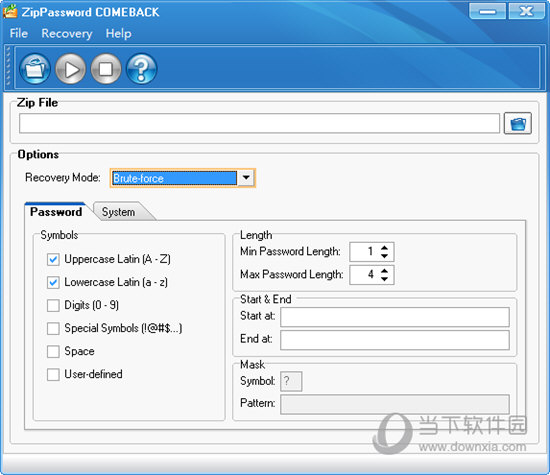Enable Digits (0 - 9) checkbox
Viewport: 550px width, 475px height.
pyautogui.click(x=53, y=306)
